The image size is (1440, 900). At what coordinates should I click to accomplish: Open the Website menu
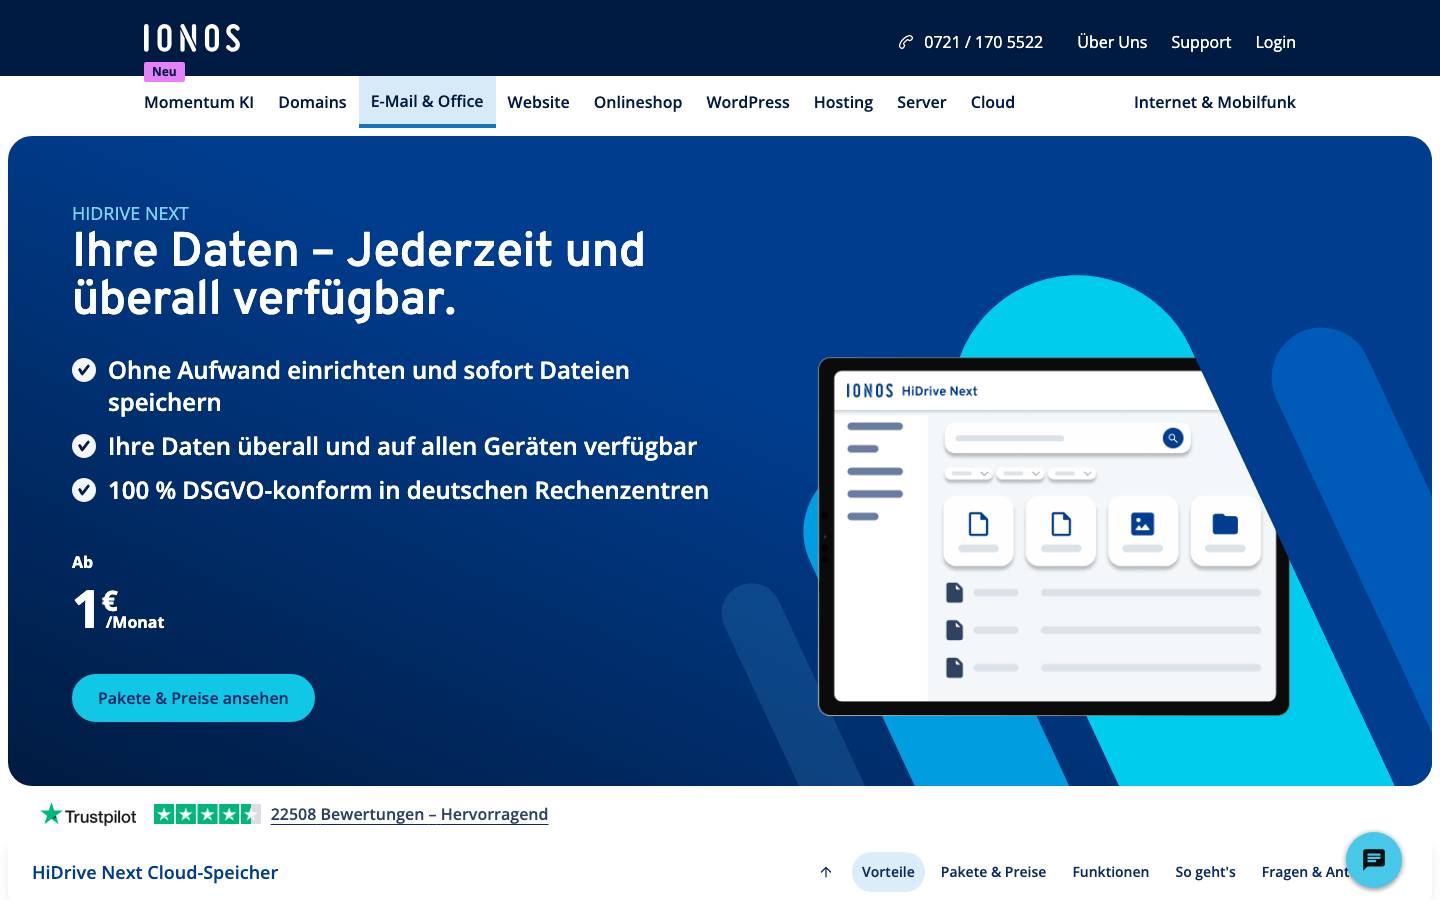[x=538, y=102]
